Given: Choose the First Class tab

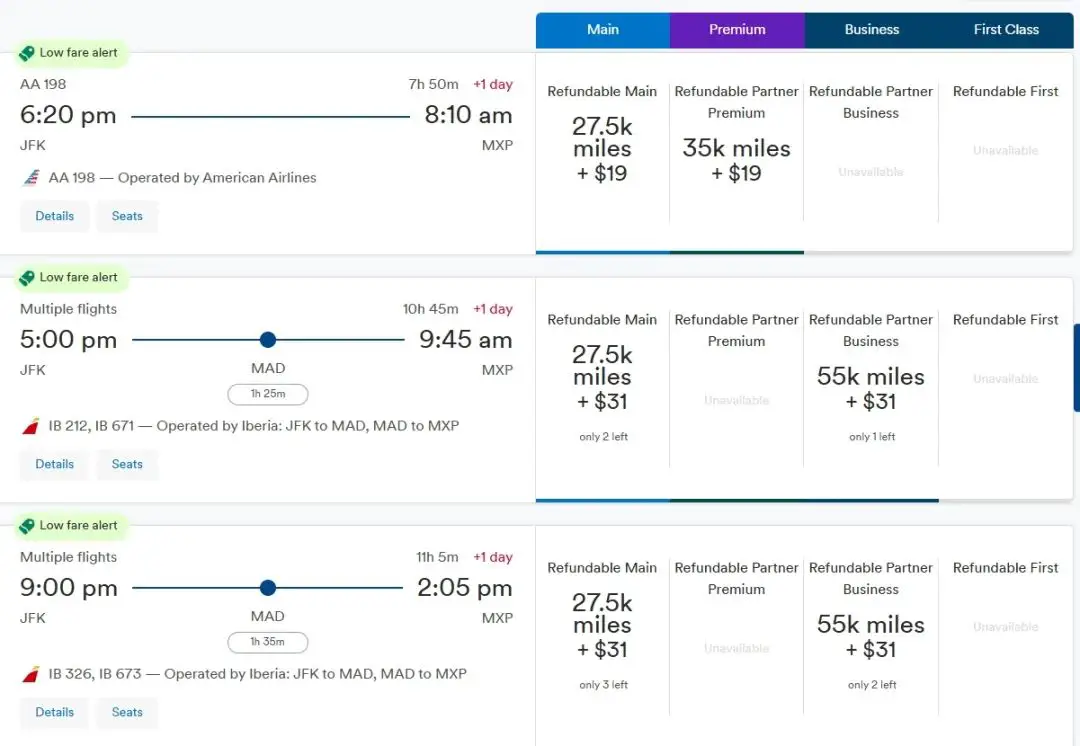Looking at the screenshot, I should point(1006,30).
